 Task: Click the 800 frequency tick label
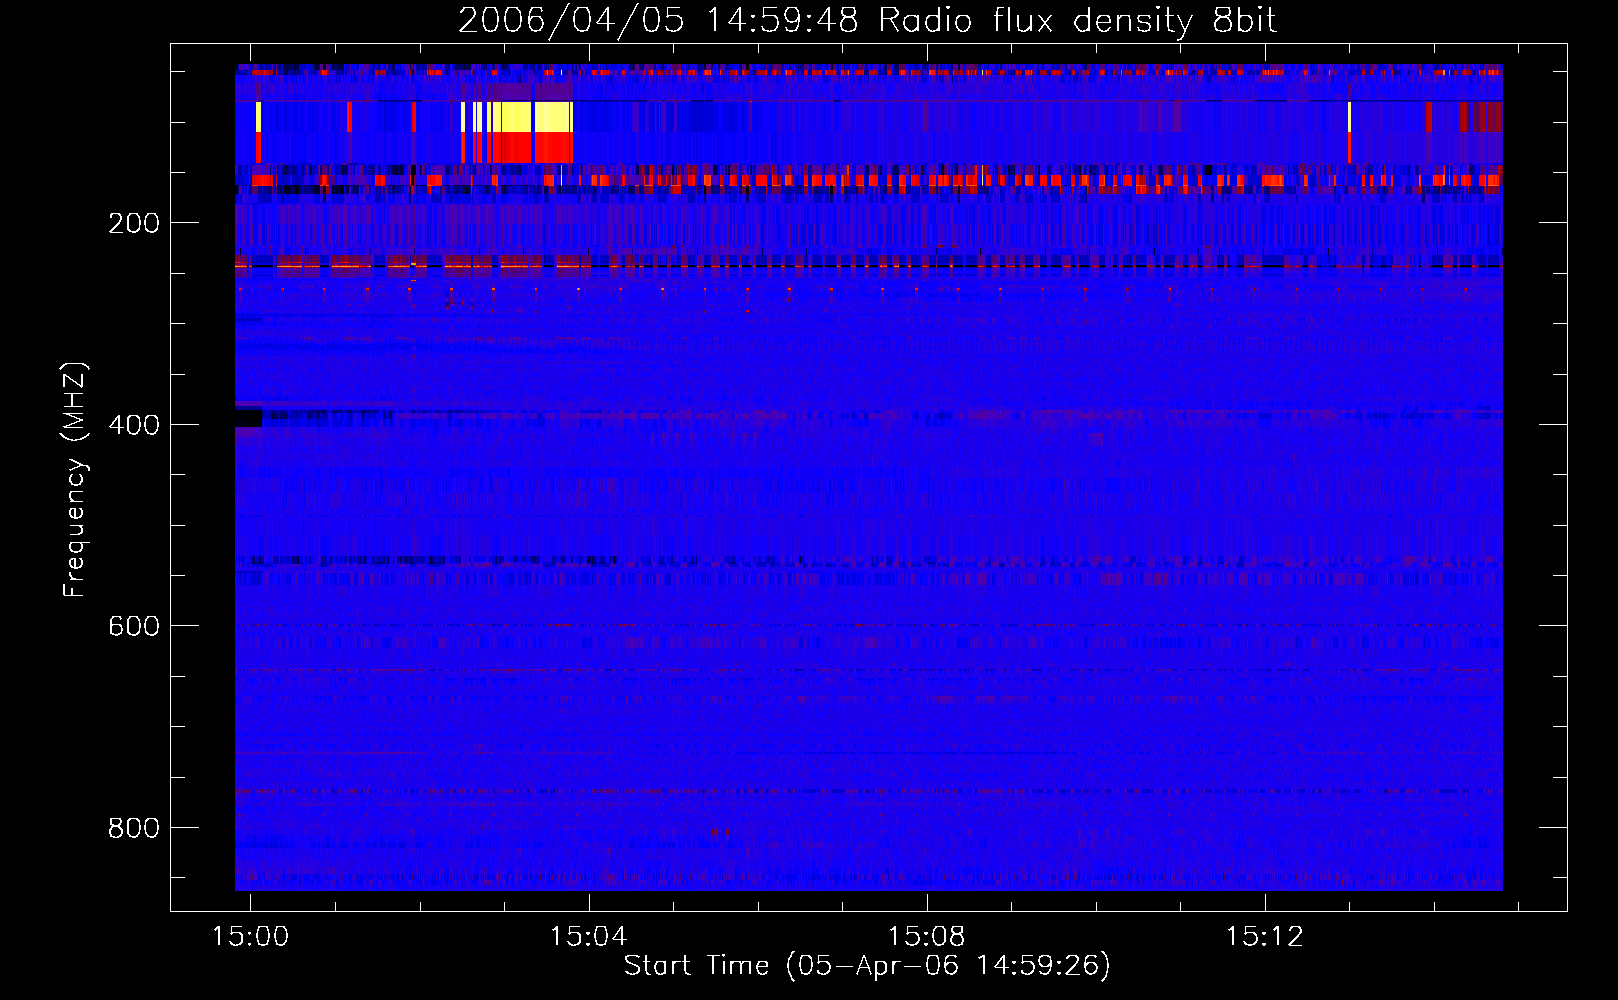click(x=134, y=828)
